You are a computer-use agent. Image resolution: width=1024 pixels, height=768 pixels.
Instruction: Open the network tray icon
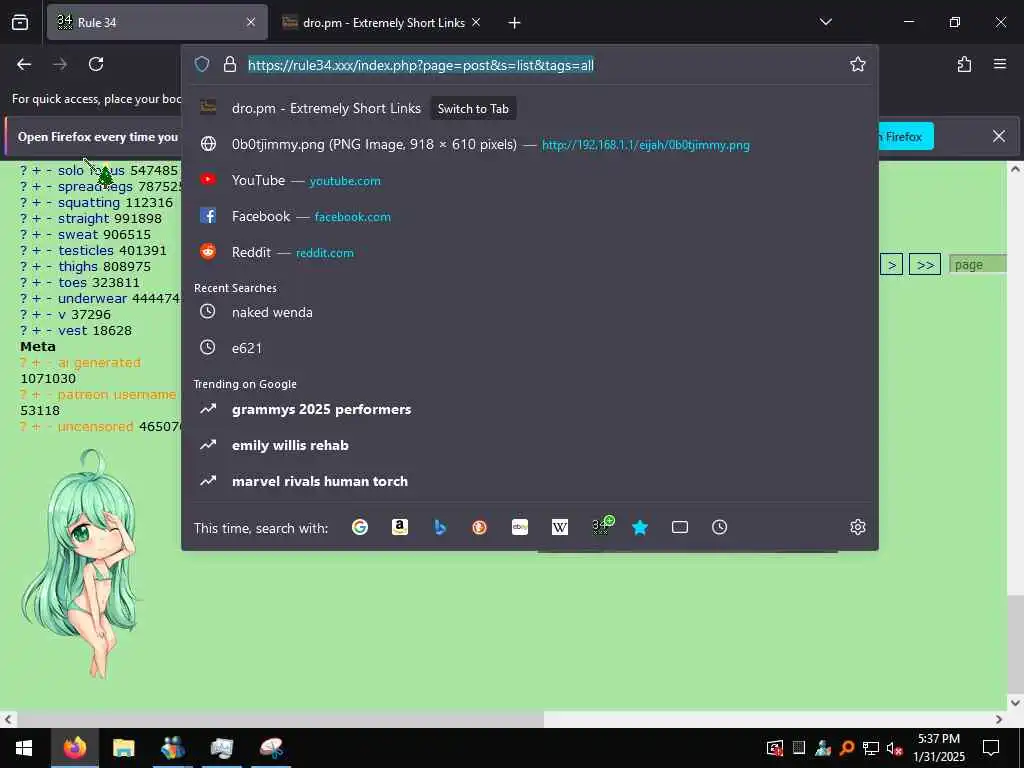point(871,748)
